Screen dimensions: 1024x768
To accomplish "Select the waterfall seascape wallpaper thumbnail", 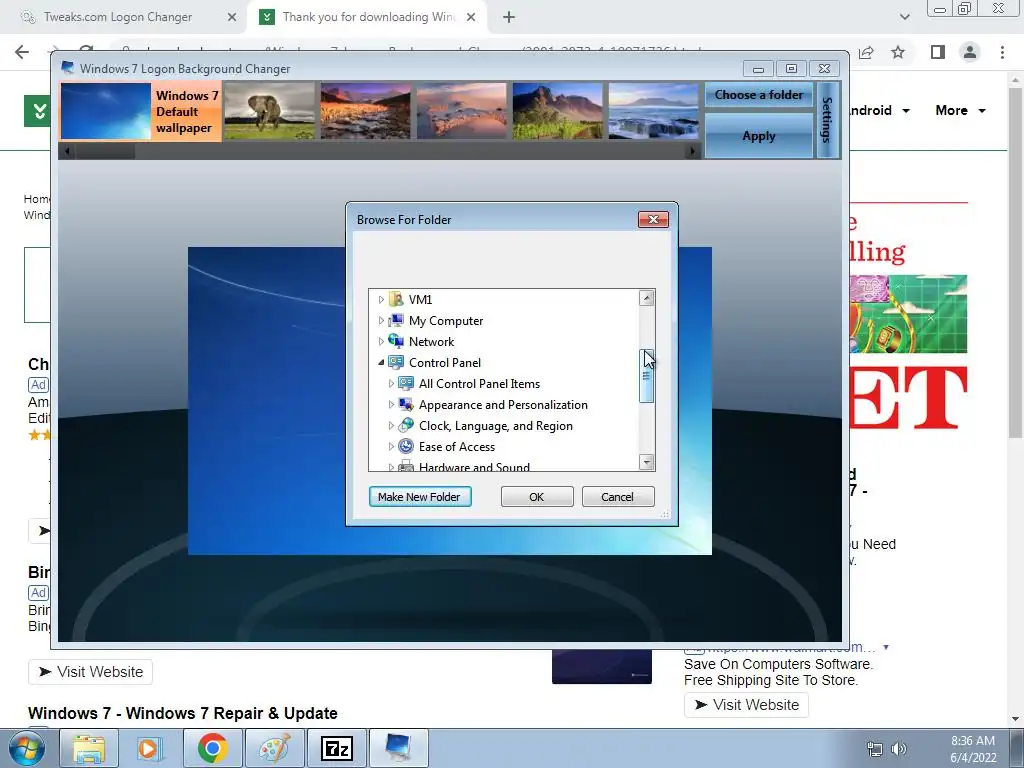I will click(x=654, y=111).
